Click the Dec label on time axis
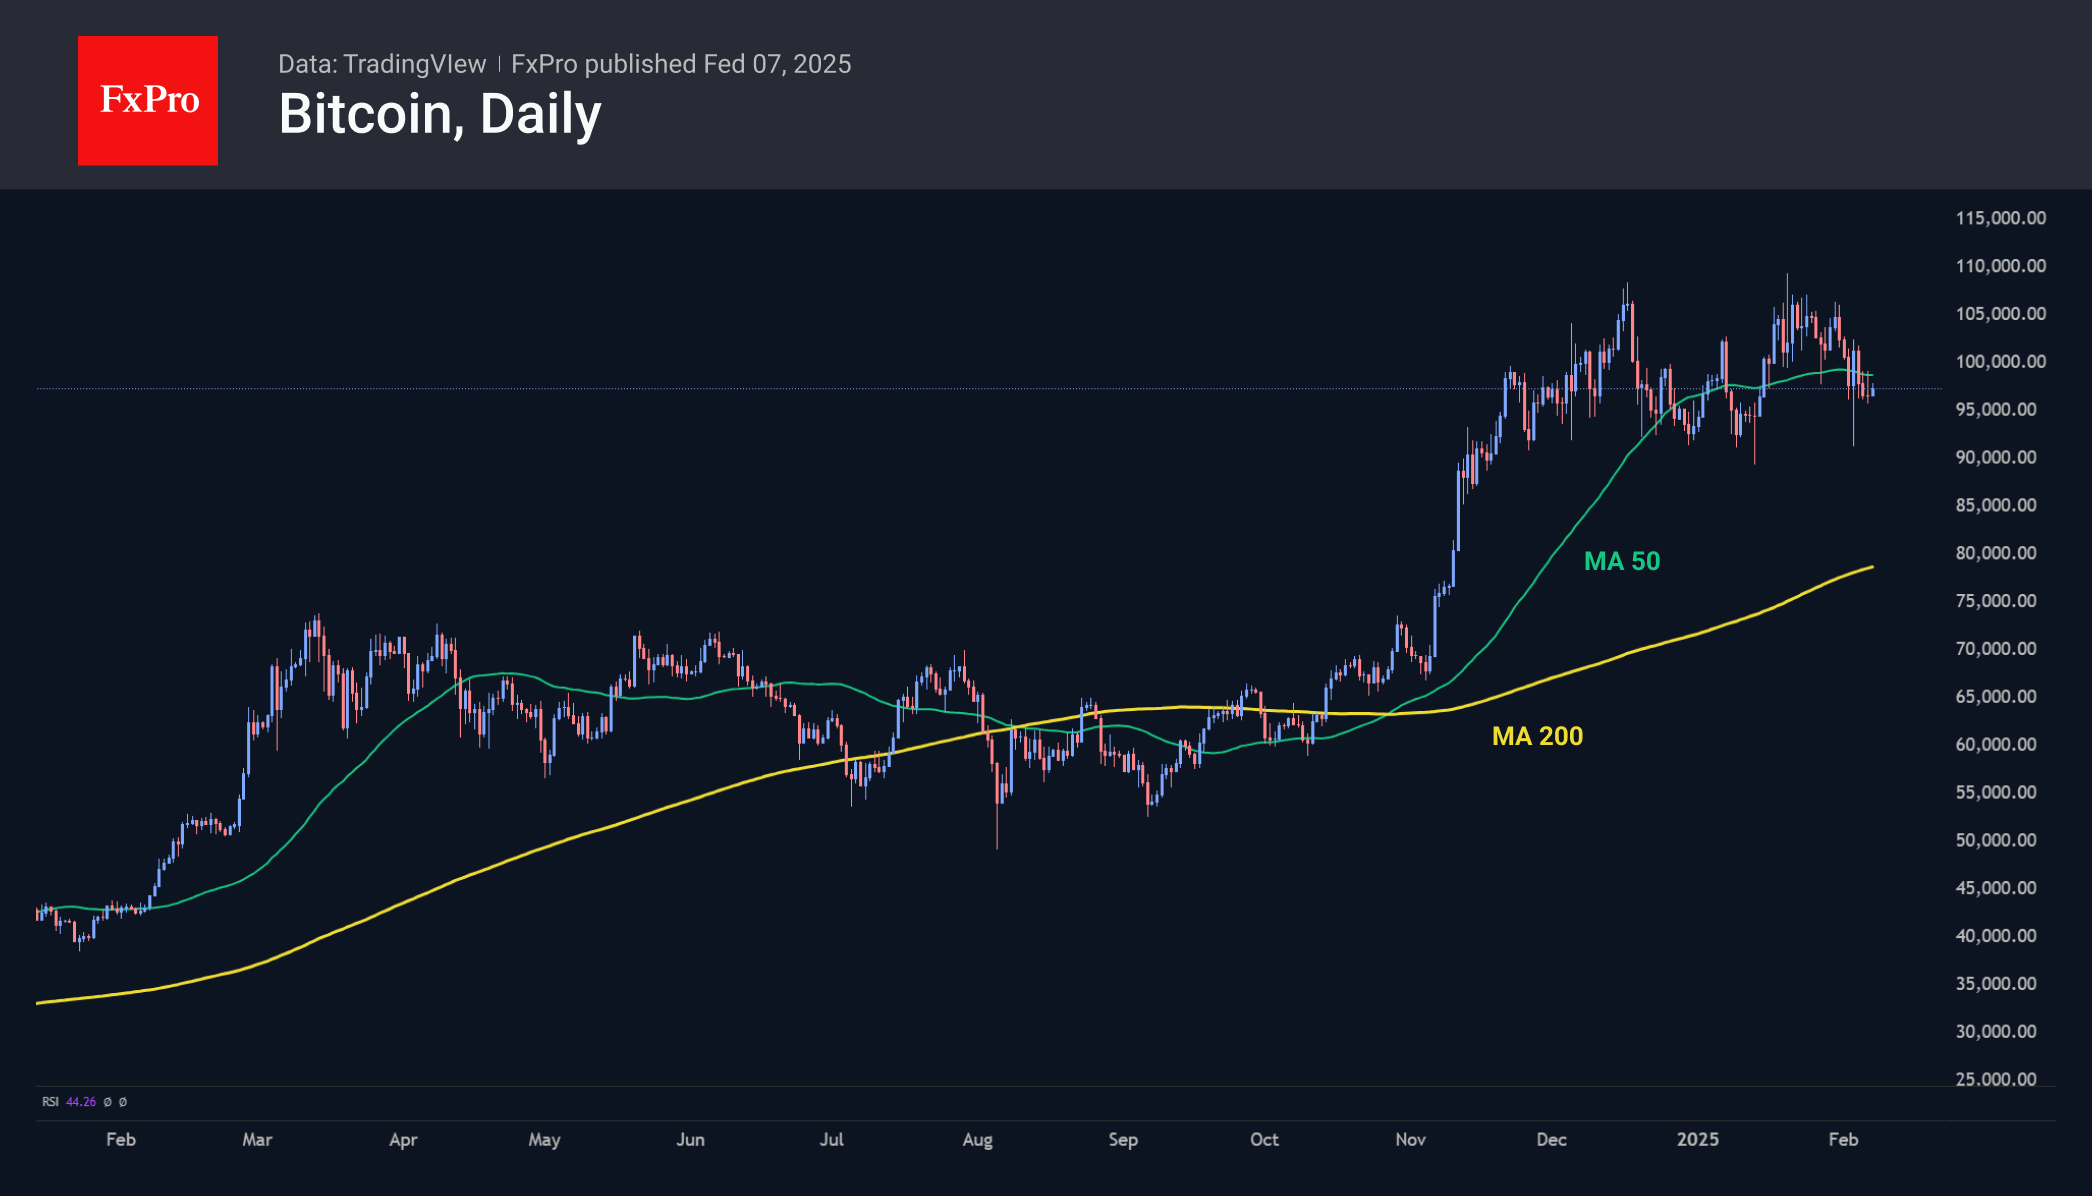2092x1196 pixels. (1551, 1139)
